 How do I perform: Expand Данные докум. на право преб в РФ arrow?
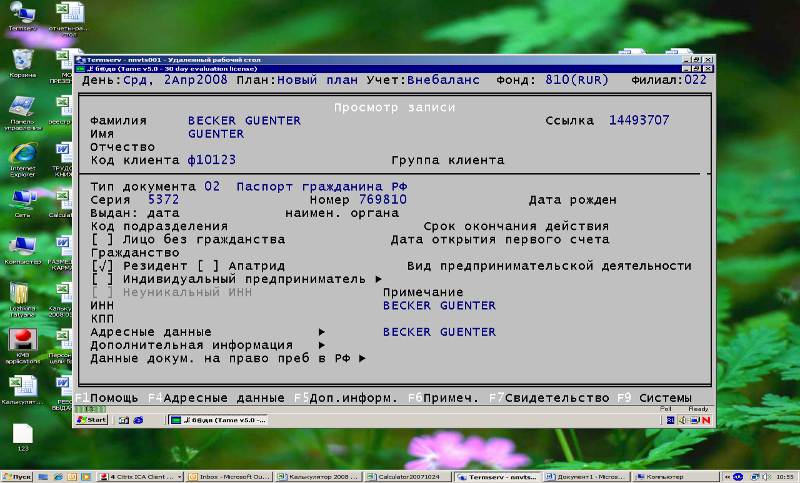pos(362,359)
